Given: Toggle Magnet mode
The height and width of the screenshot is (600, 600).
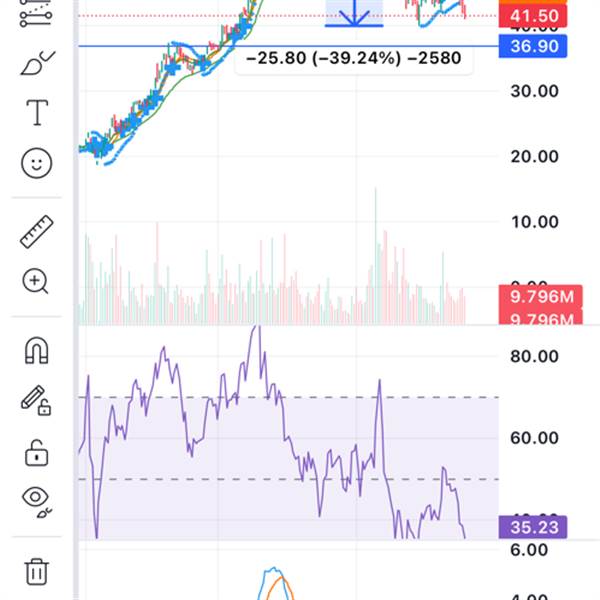Looking at the screenshot, I should (37, 350).
